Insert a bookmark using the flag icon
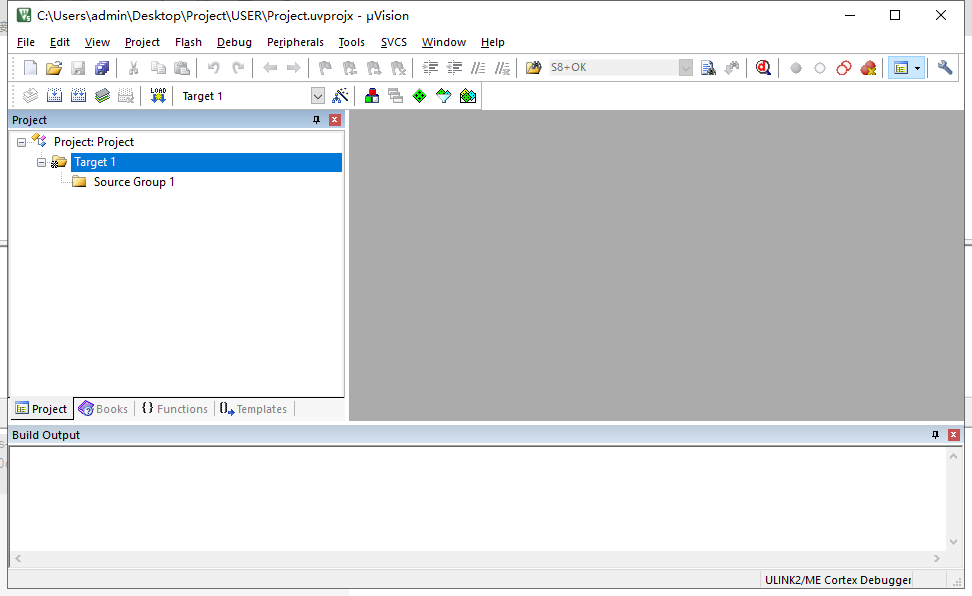 point(325,68)
